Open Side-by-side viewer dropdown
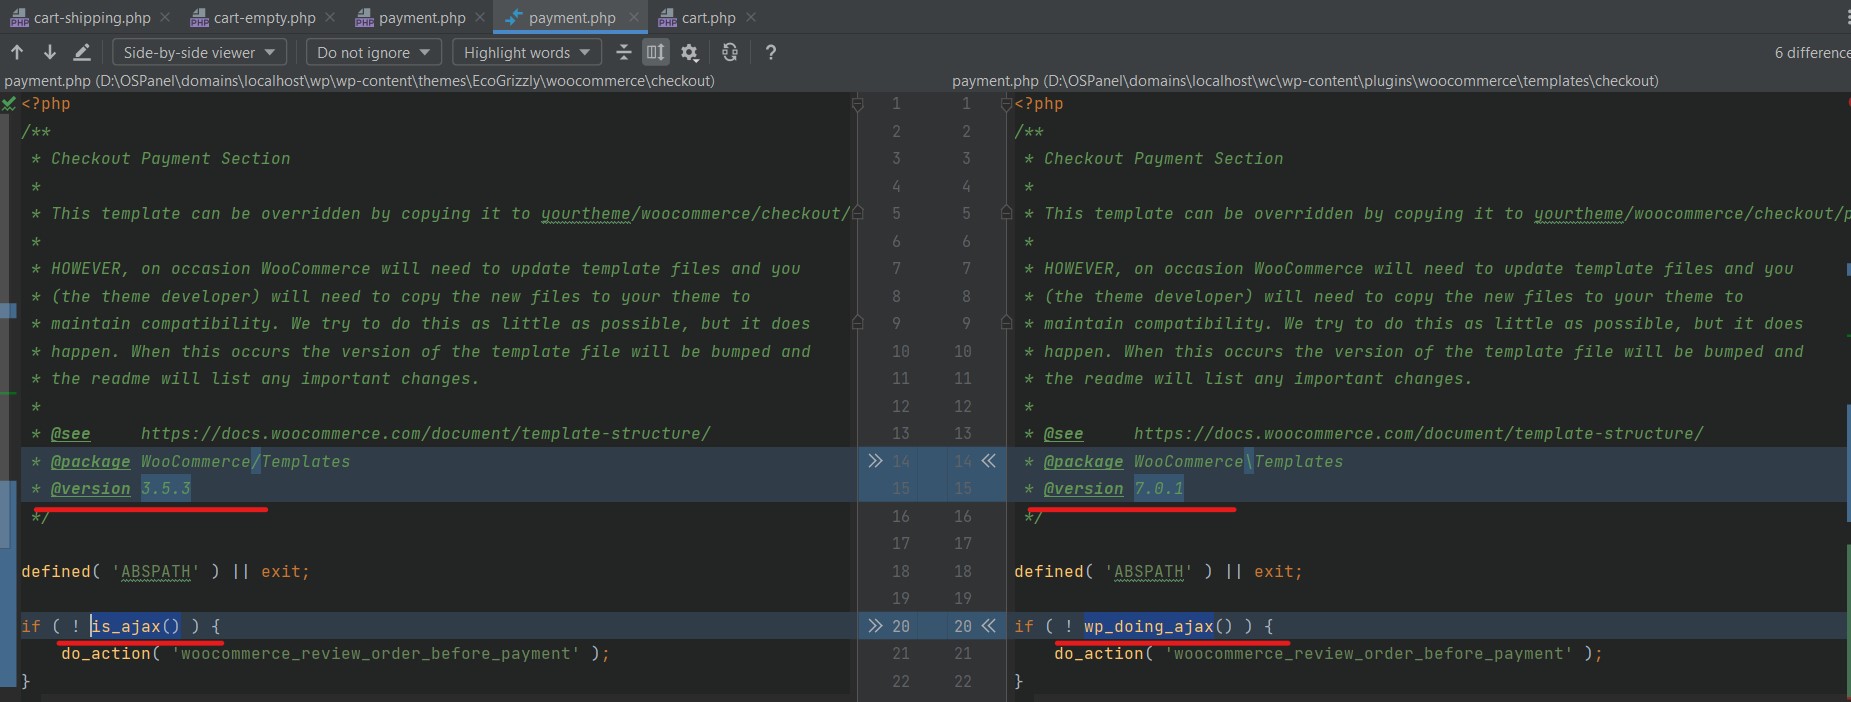The height and width of the screenshot is (702, 1851). pos(200,52)
